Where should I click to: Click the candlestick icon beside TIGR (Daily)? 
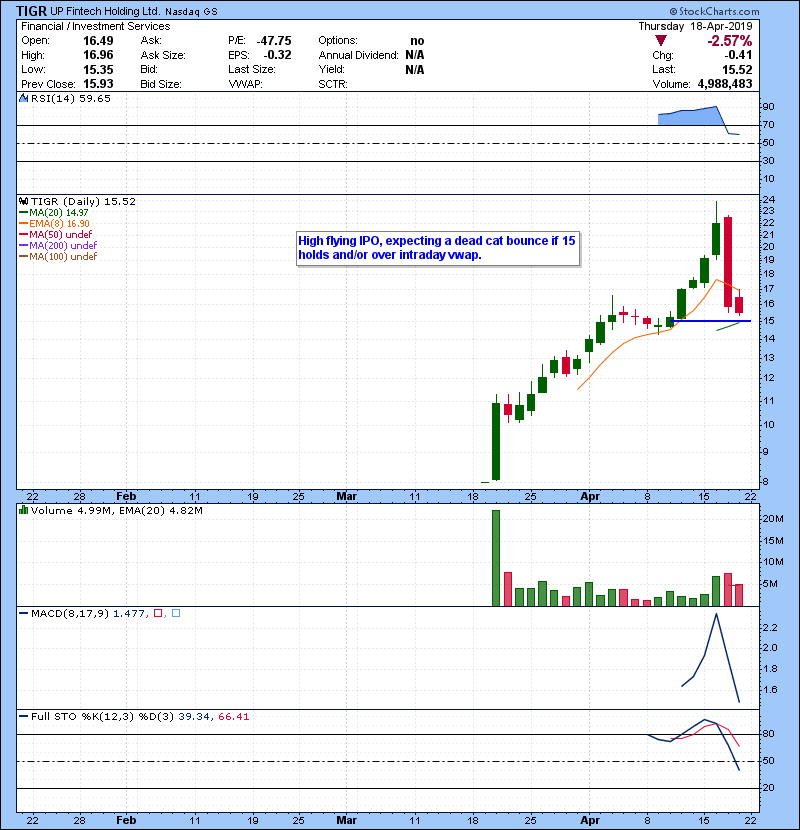pos(22,201)
